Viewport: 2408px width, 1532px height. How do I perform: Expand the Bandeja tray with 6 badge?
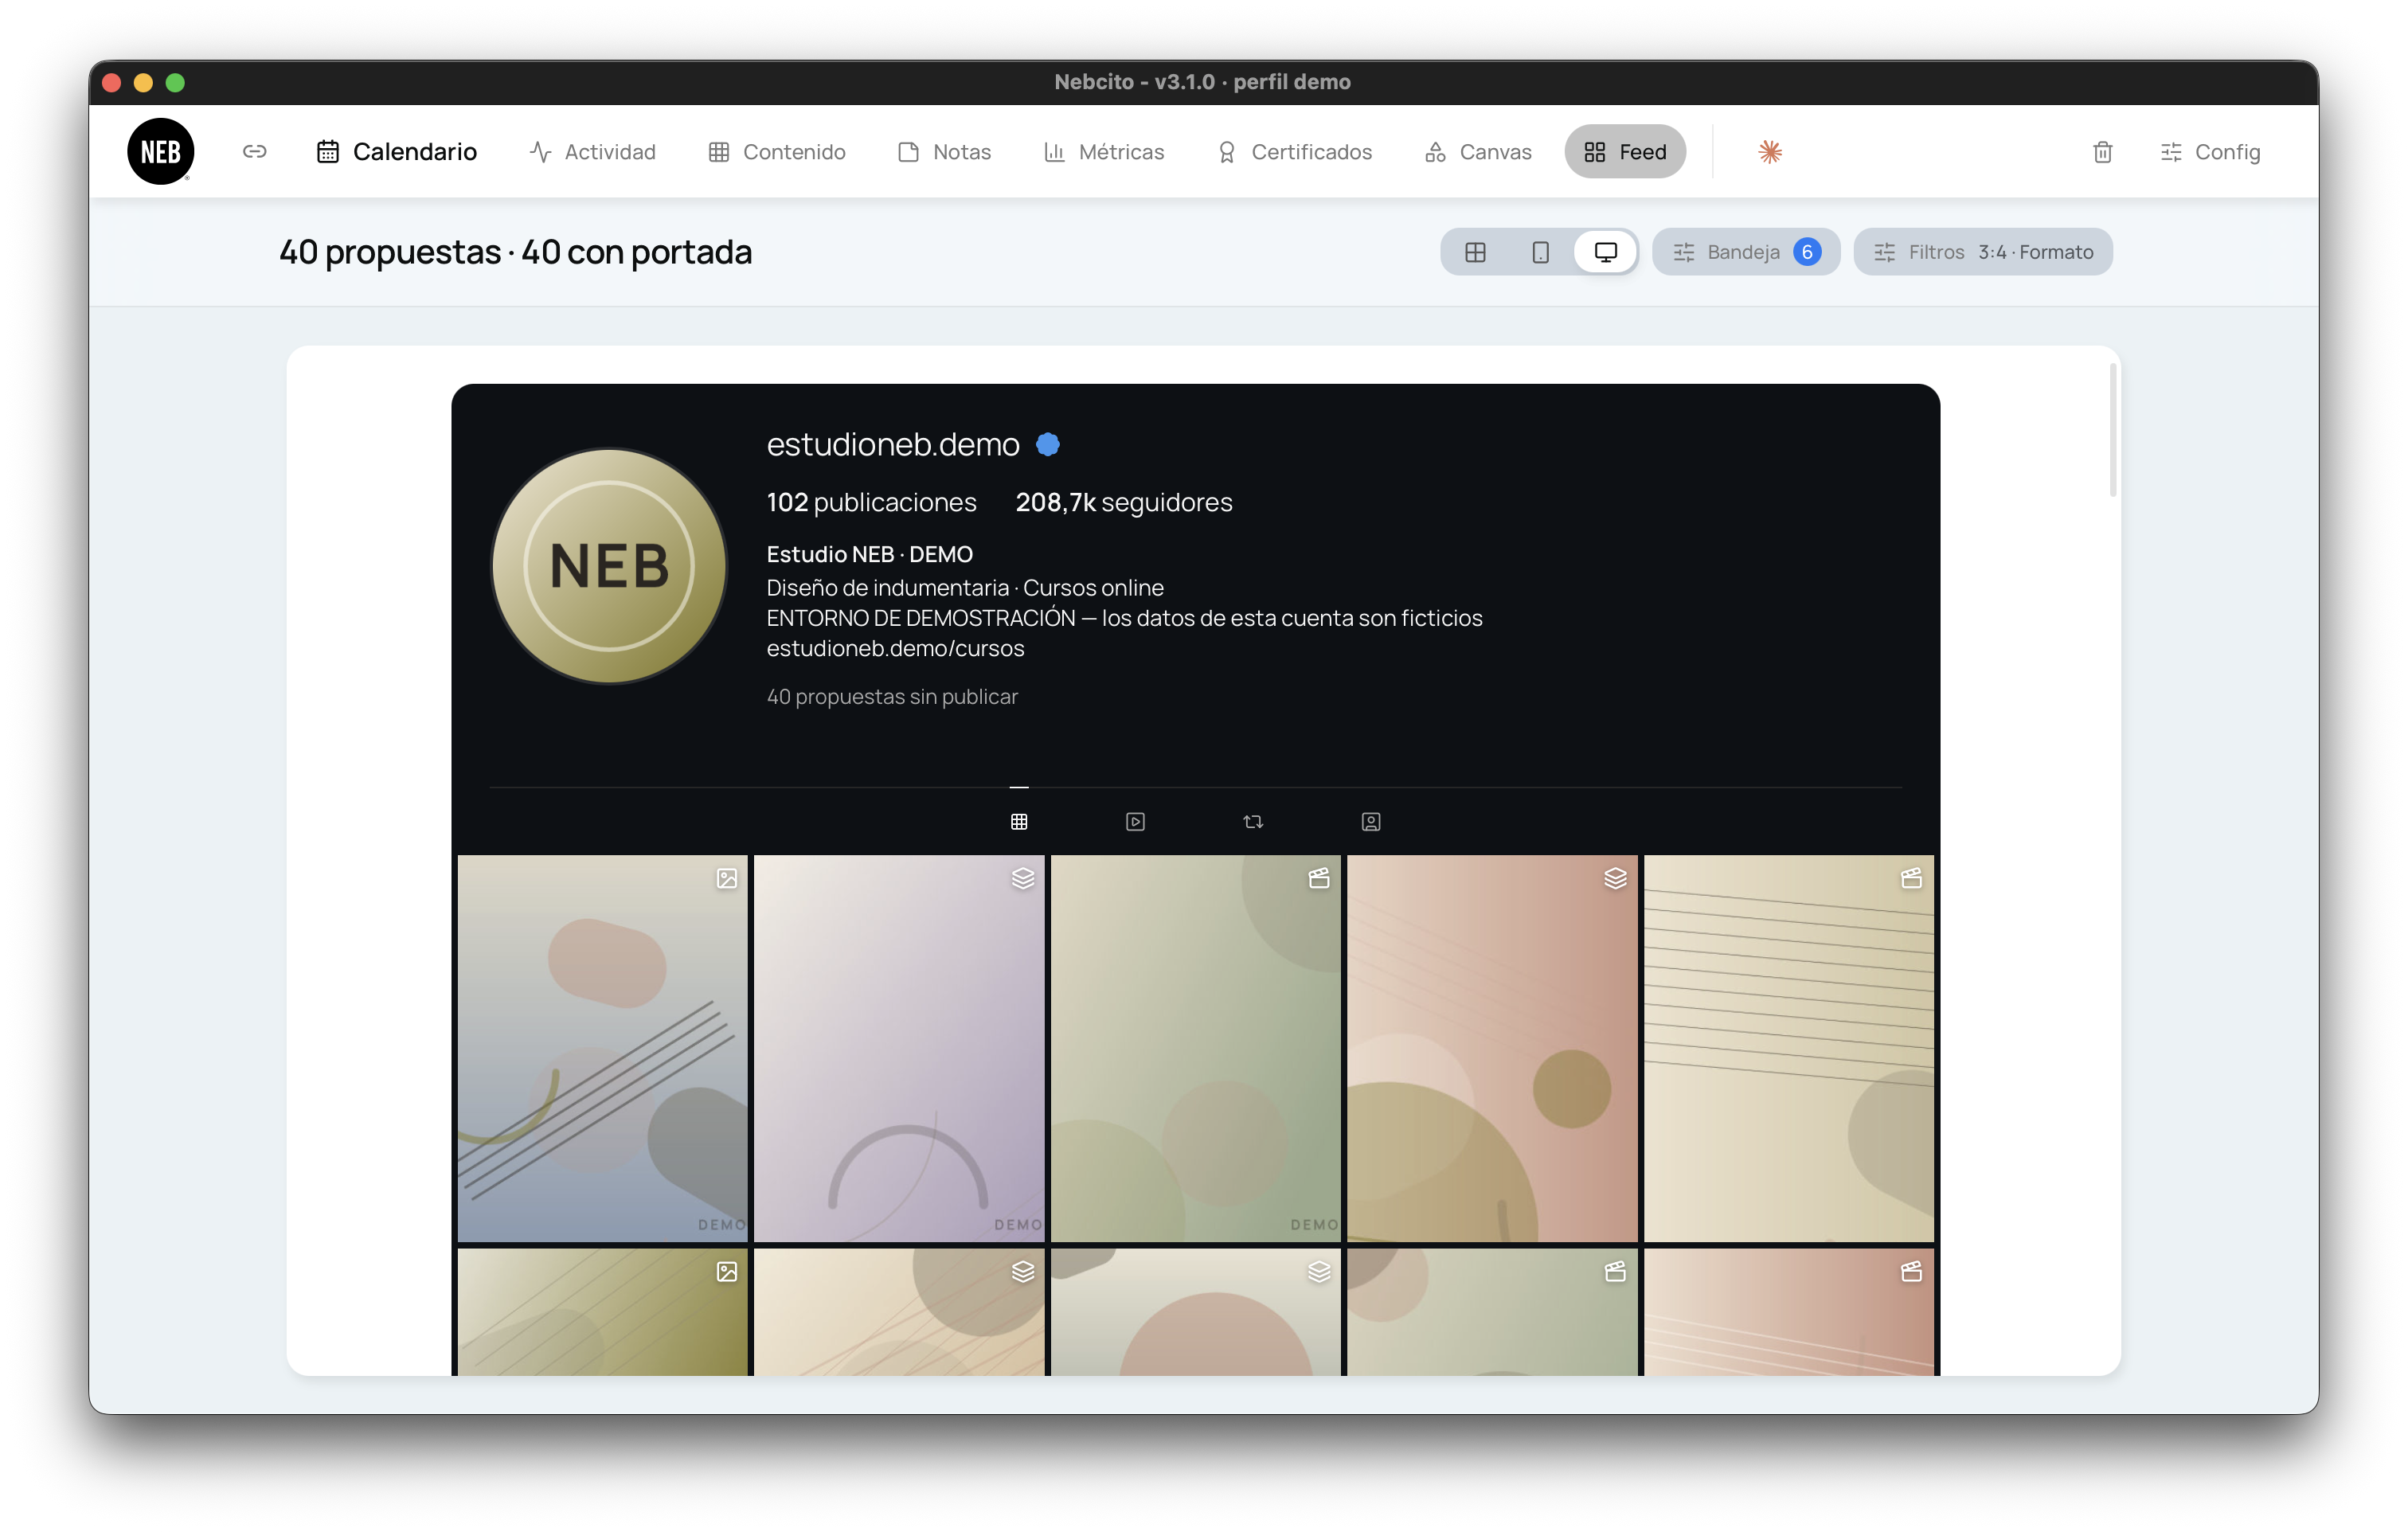(1746, 252)
